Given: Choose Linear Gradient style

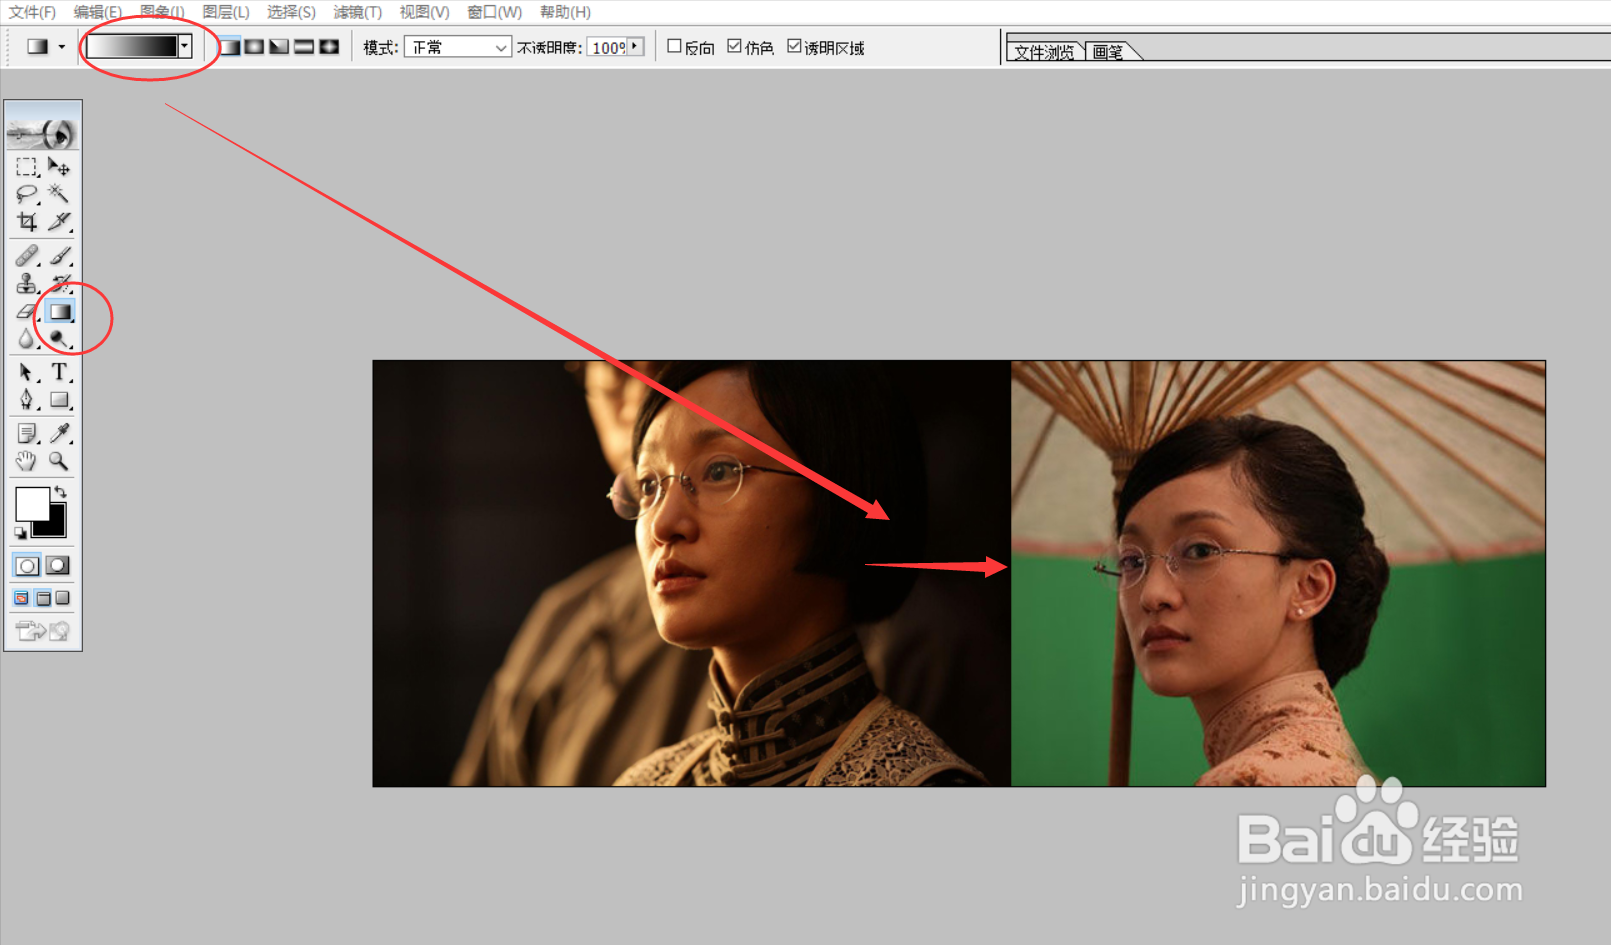Looking at the screenshot, I should (x=230, y=47).
